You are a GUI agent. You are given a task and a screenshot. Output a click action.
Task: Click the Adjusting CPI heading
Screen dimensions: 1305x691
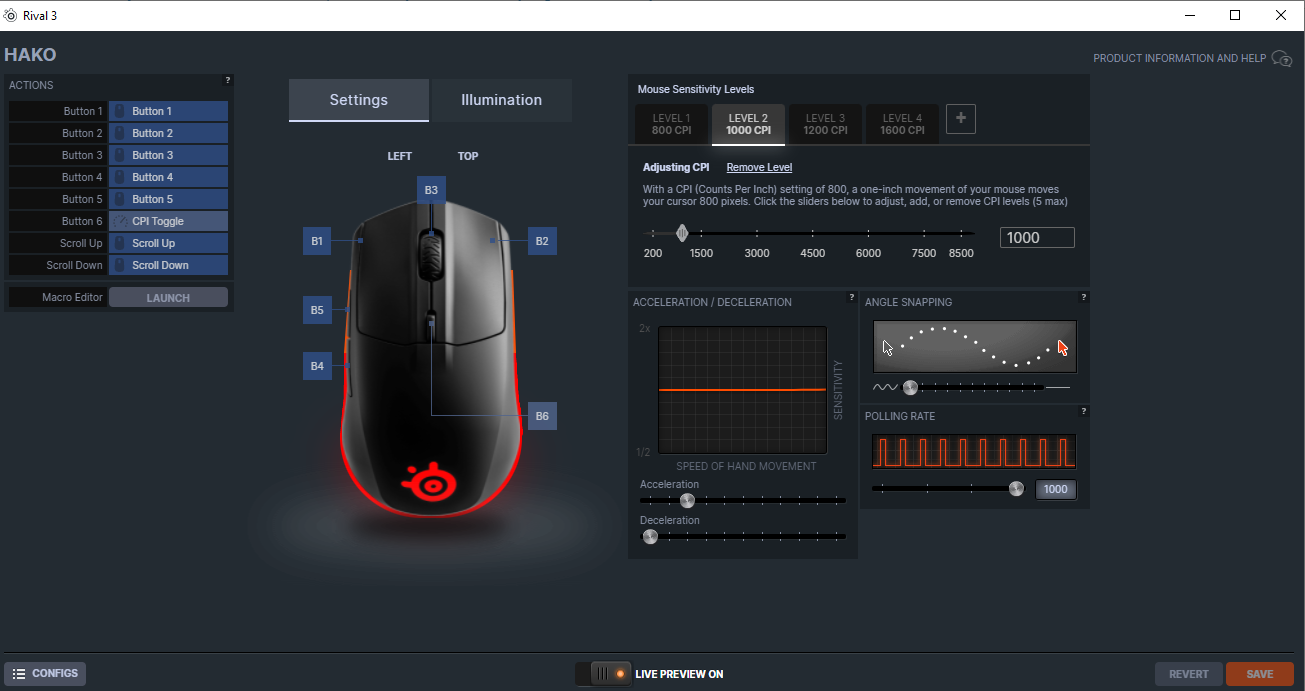tap(676, 167)
